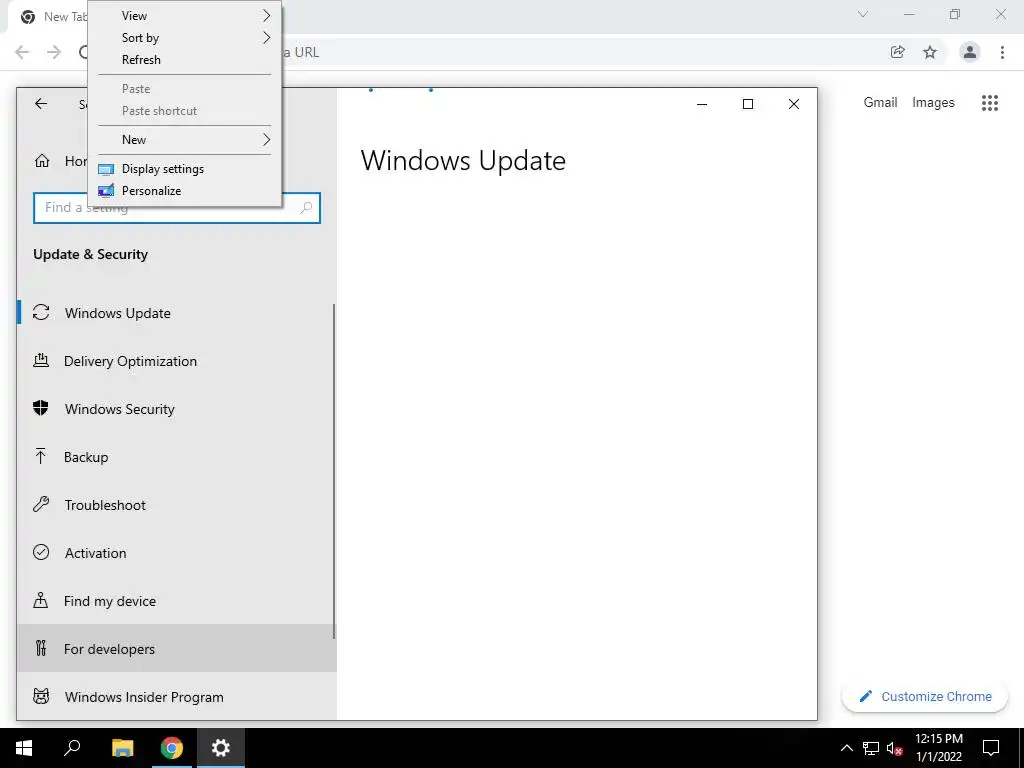Click the Display settings monitor icon
Viewport: 1024px width, 768px height.
106,169
